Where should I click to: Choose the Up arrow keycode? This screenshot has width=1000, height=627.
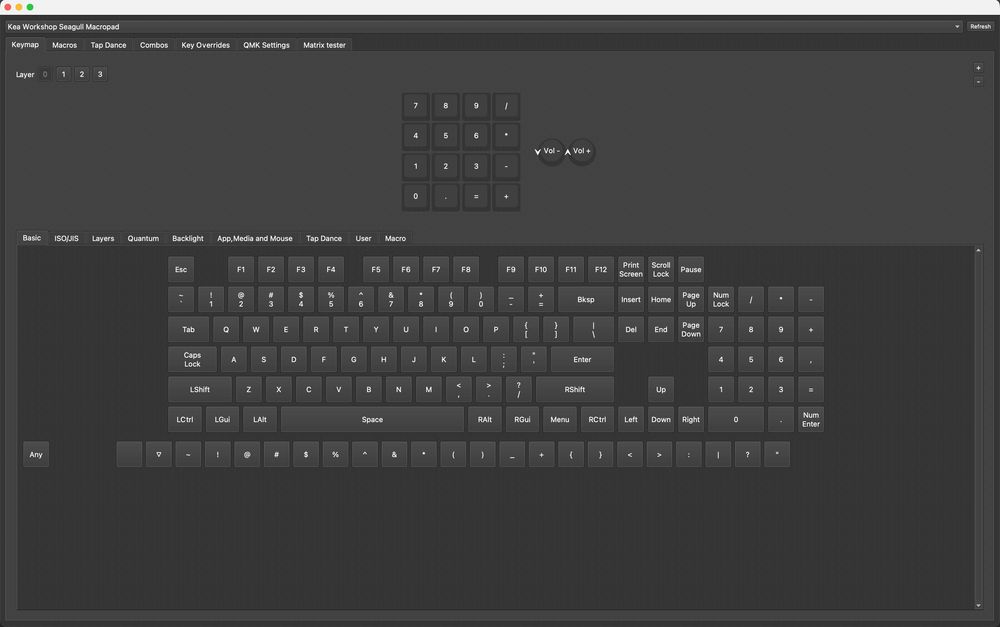661,390
